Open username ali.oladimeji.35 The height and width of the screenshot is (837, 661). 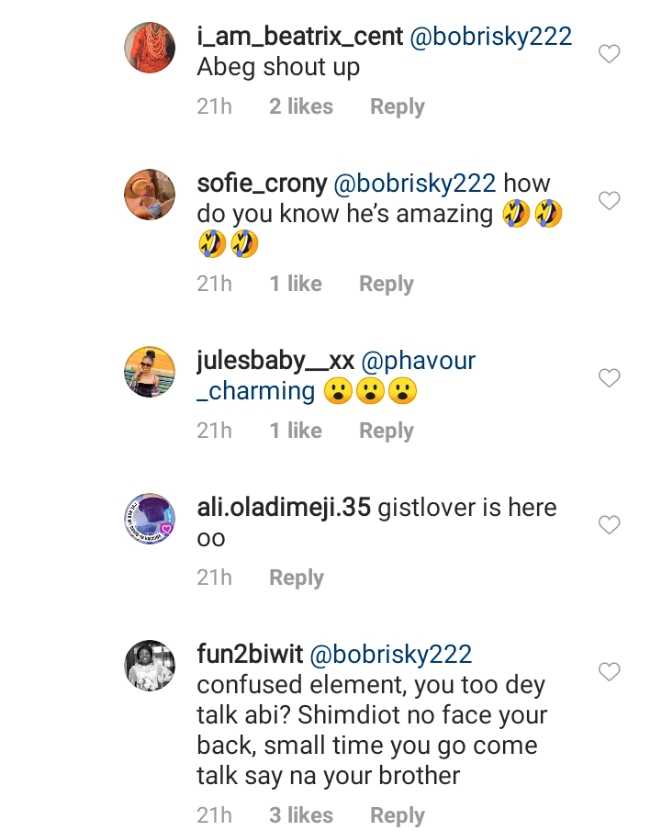coord(283,508)
